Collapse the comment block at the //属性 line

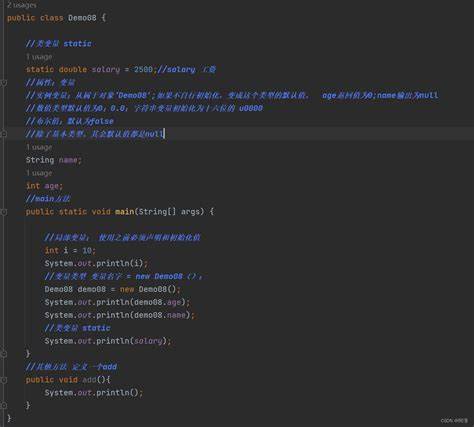click(x=4, y=82)
